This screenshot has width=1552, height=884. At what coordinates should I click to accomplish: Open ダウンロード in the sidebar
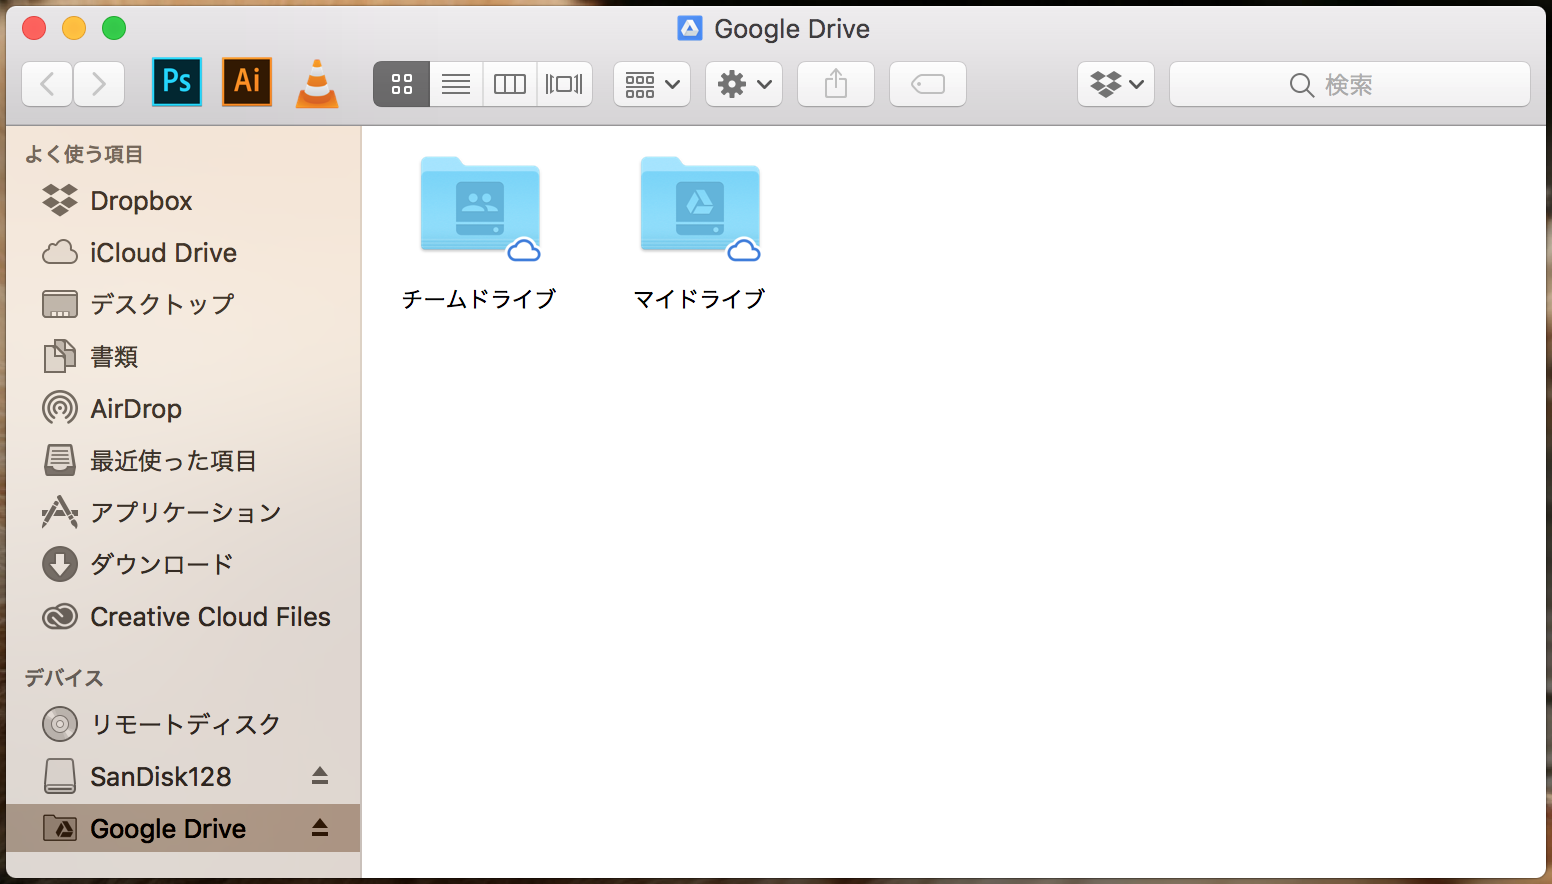coord(183,565)
